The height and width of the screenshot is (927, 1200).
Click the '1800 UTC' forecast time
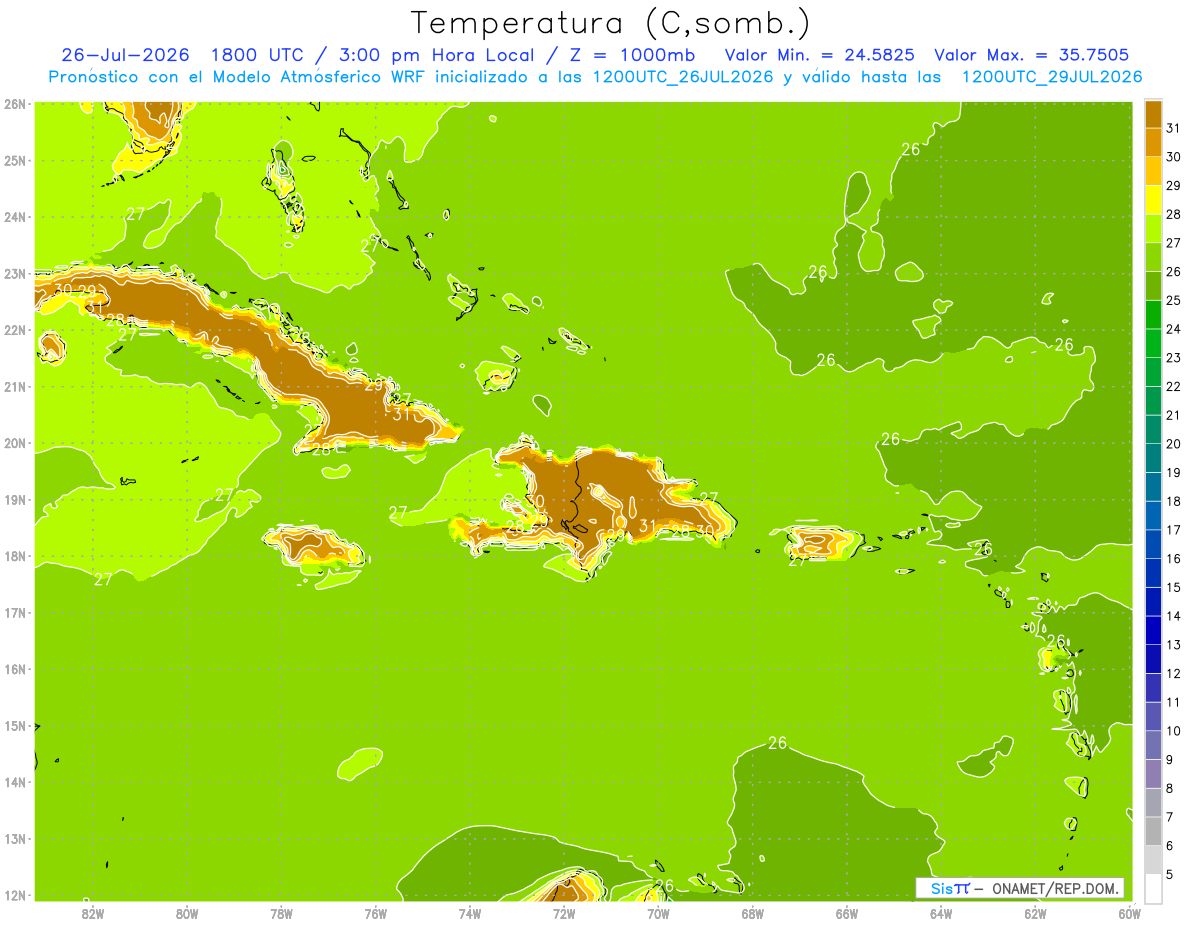pos(259,55)
